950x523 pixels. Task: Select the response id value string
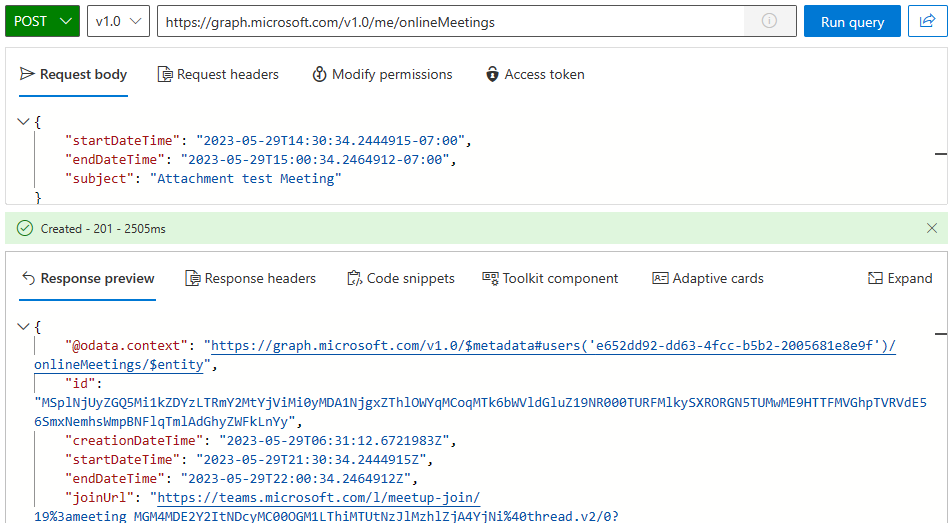click(x=480, y=412)
